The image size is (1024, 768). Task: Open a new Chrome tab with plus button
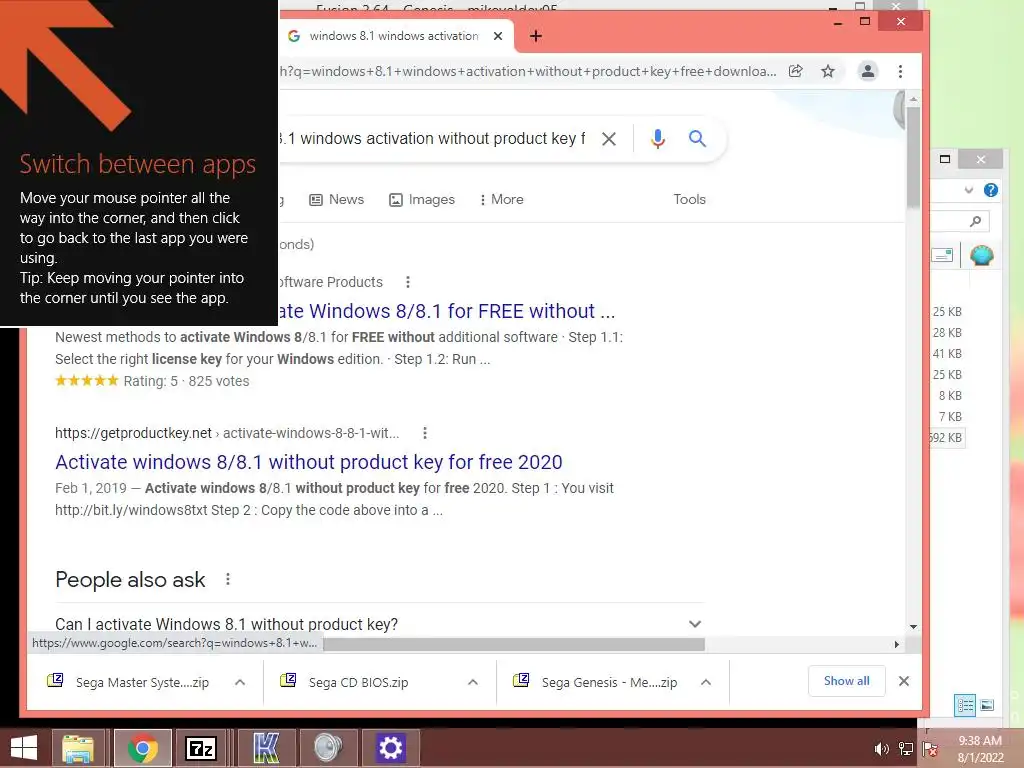[536, 36]
